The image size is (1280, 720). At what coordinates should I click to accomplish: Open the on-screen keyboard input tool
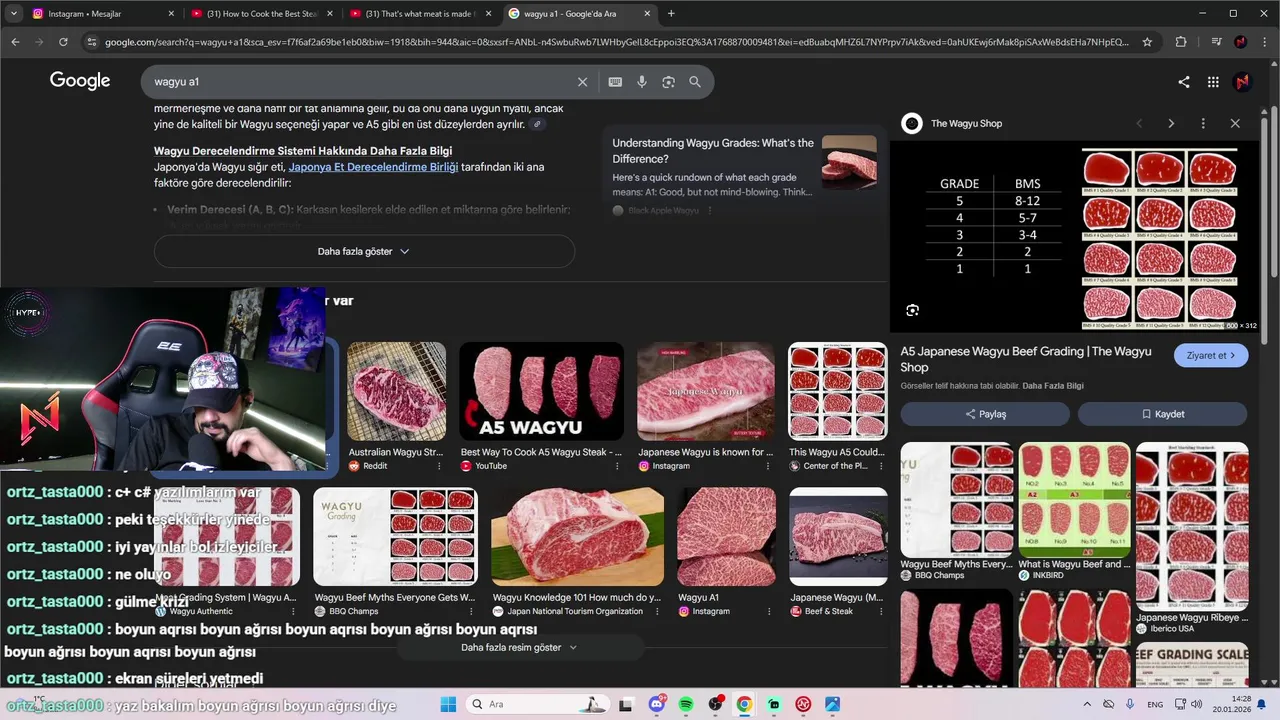pos(615,82)
